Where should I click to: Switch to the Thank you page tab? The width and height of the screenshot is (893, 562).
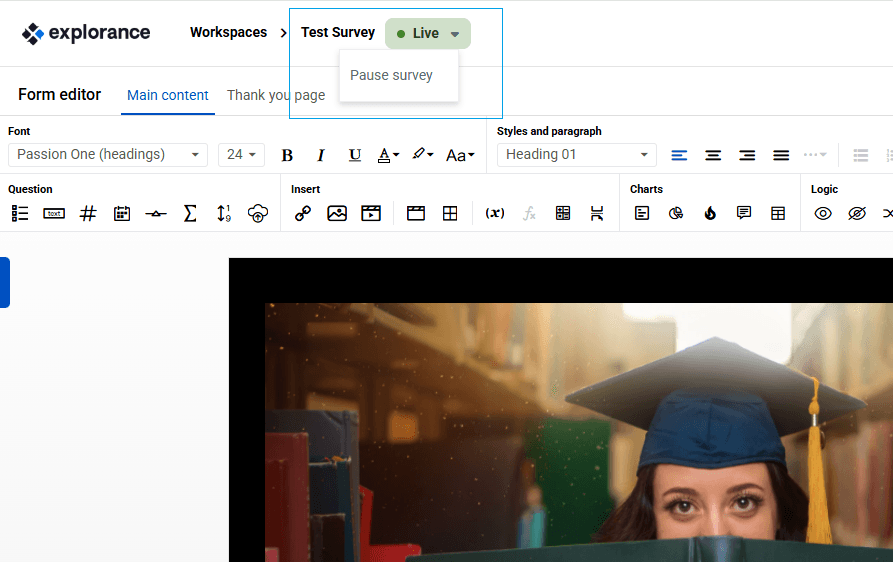(276, 95)
